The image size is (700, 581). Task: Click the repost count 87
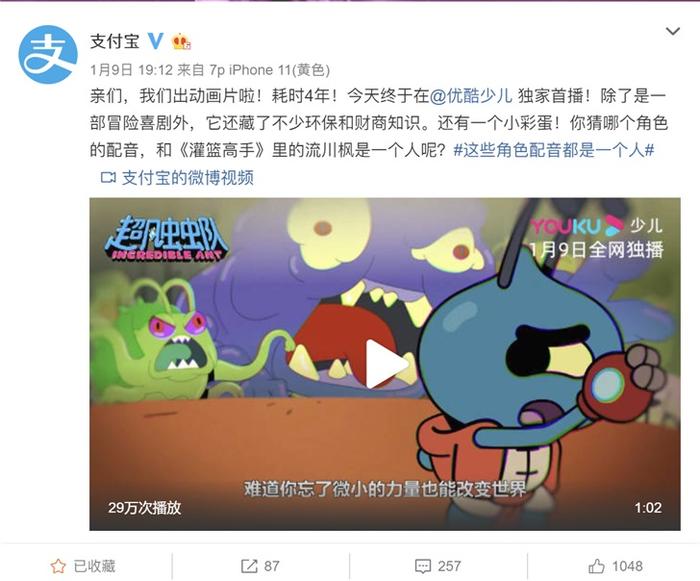point(271,566)
